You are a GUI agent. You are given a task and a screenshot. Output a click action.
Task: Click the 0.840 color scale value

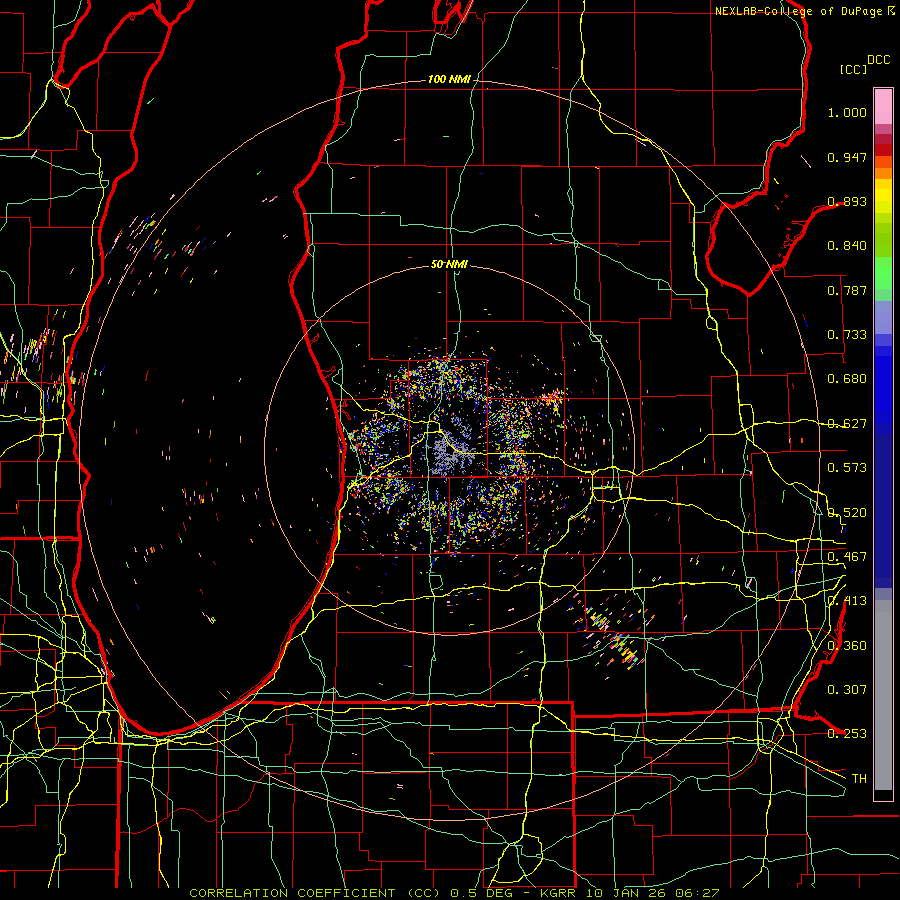(847, 246)
